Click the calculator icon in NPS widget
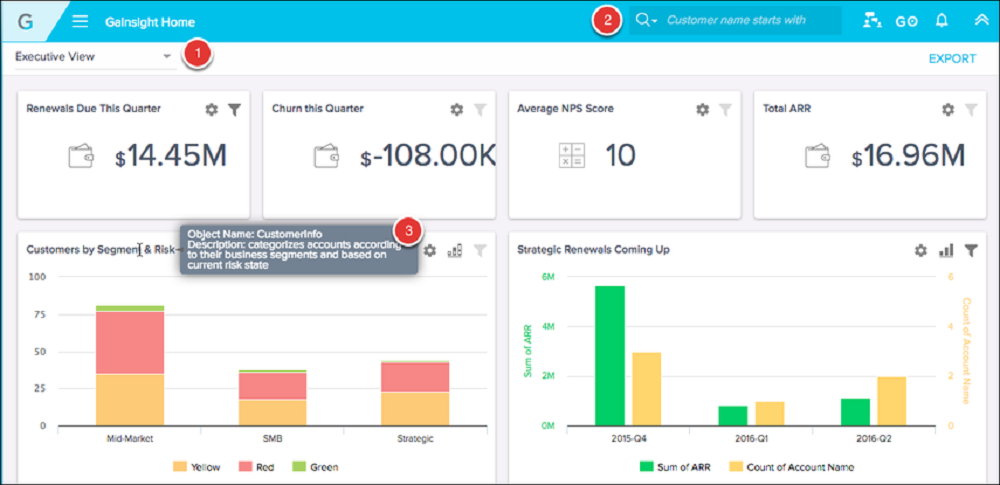Image resolution: width=1000 pixels, height=485 pixels. point(571,156)
